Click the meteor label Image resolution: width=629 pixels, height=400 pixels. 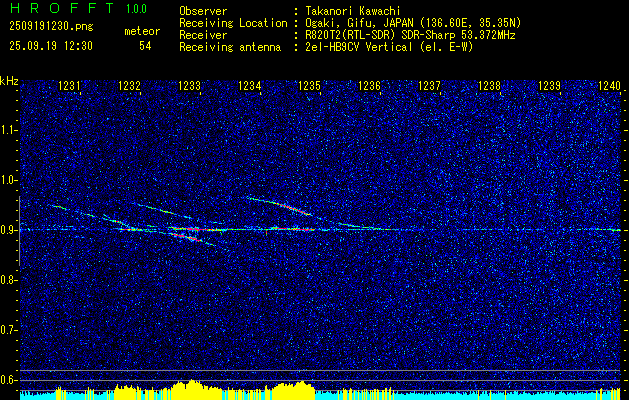click(x=142, y=31)
